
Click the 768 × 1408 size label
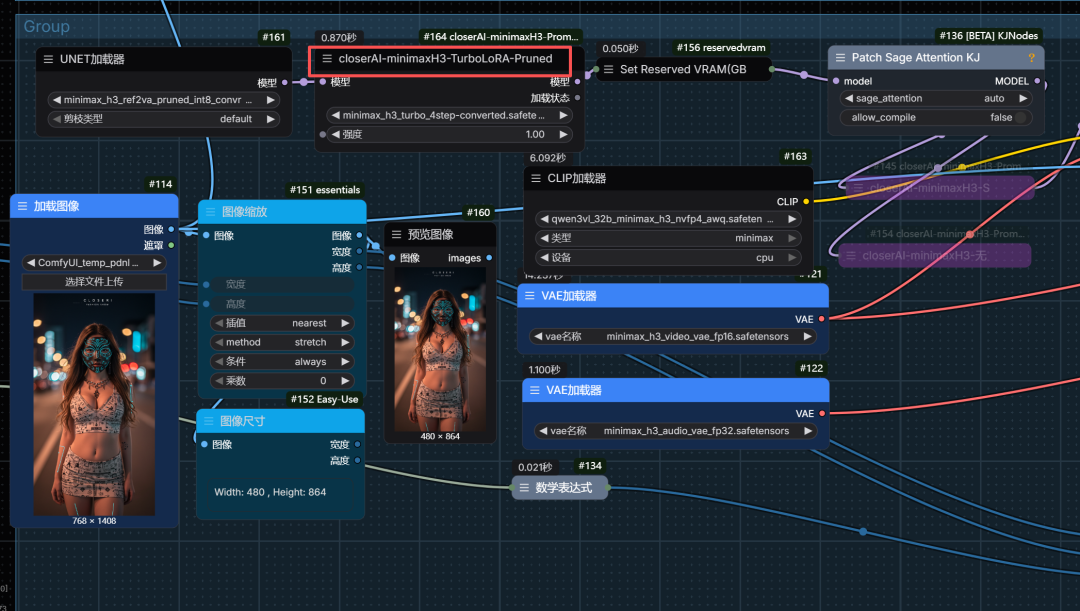[94, 521]
